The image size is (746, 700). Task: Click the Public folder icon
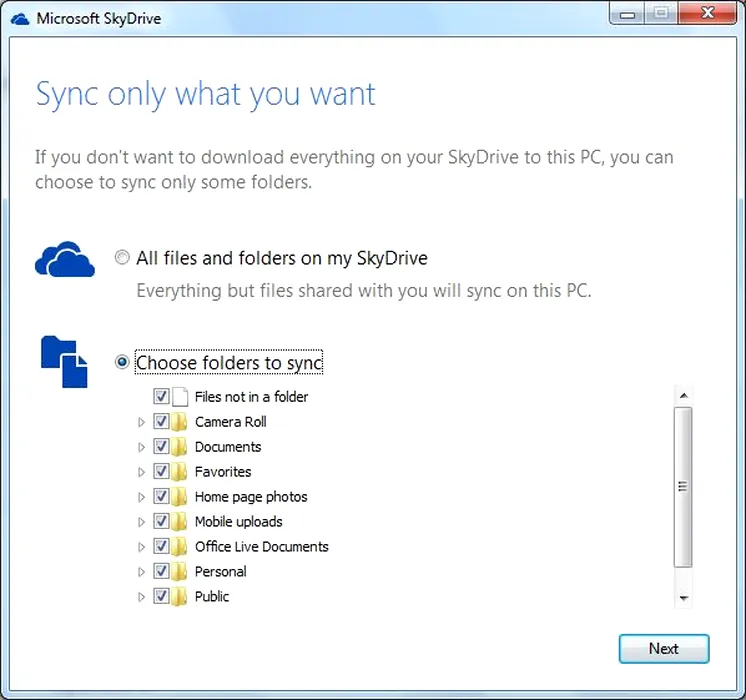[x=179, y=597]
